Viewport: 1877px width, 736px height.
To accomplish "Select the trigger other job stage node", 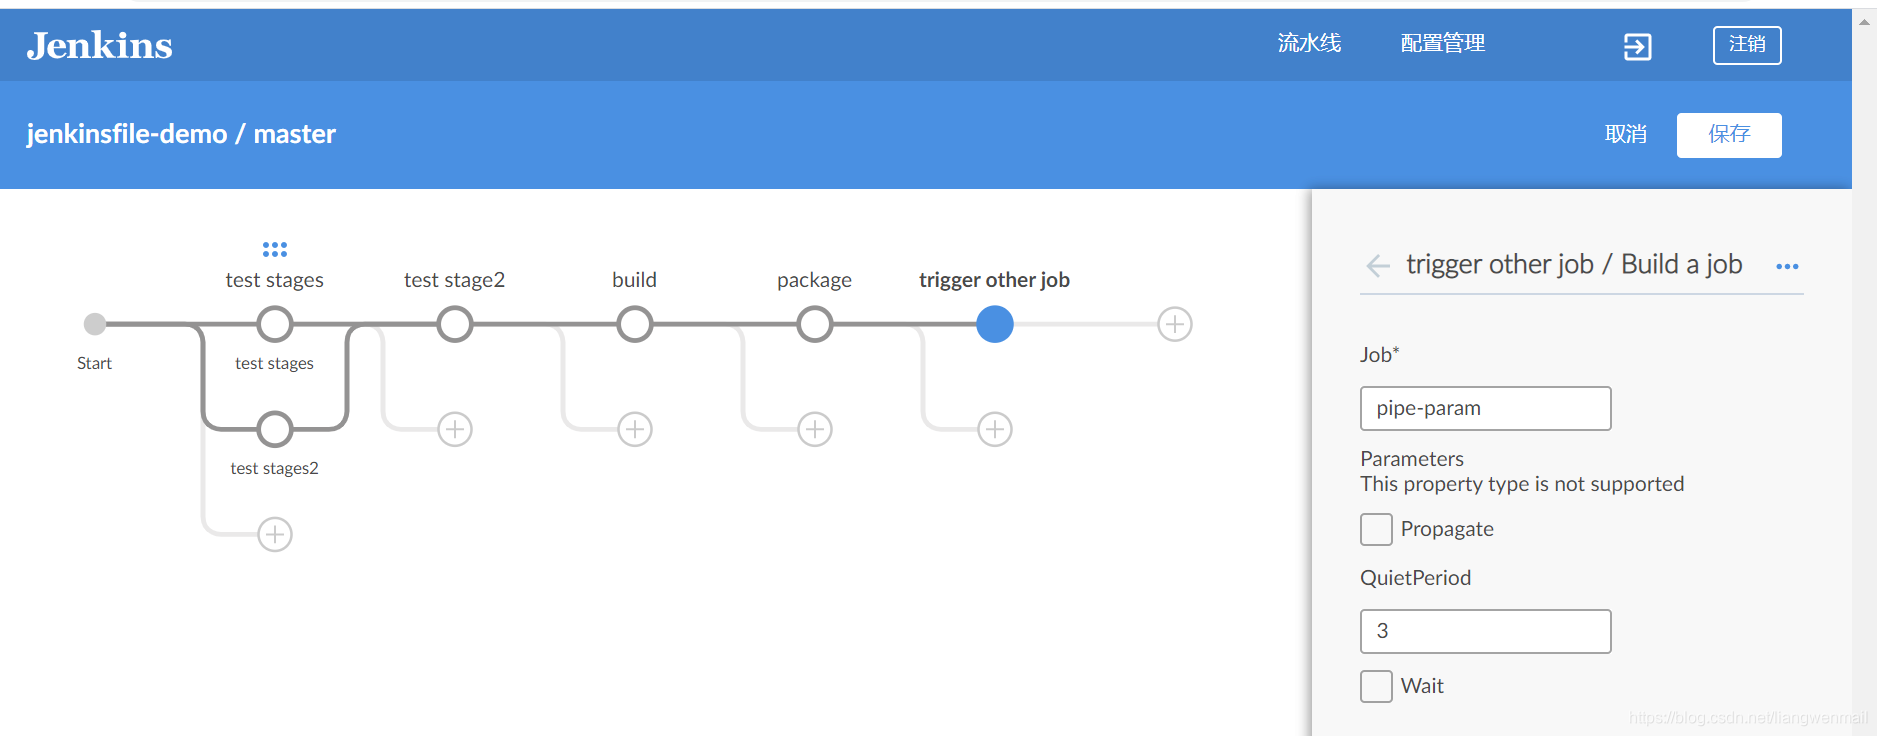I will 995,324.
